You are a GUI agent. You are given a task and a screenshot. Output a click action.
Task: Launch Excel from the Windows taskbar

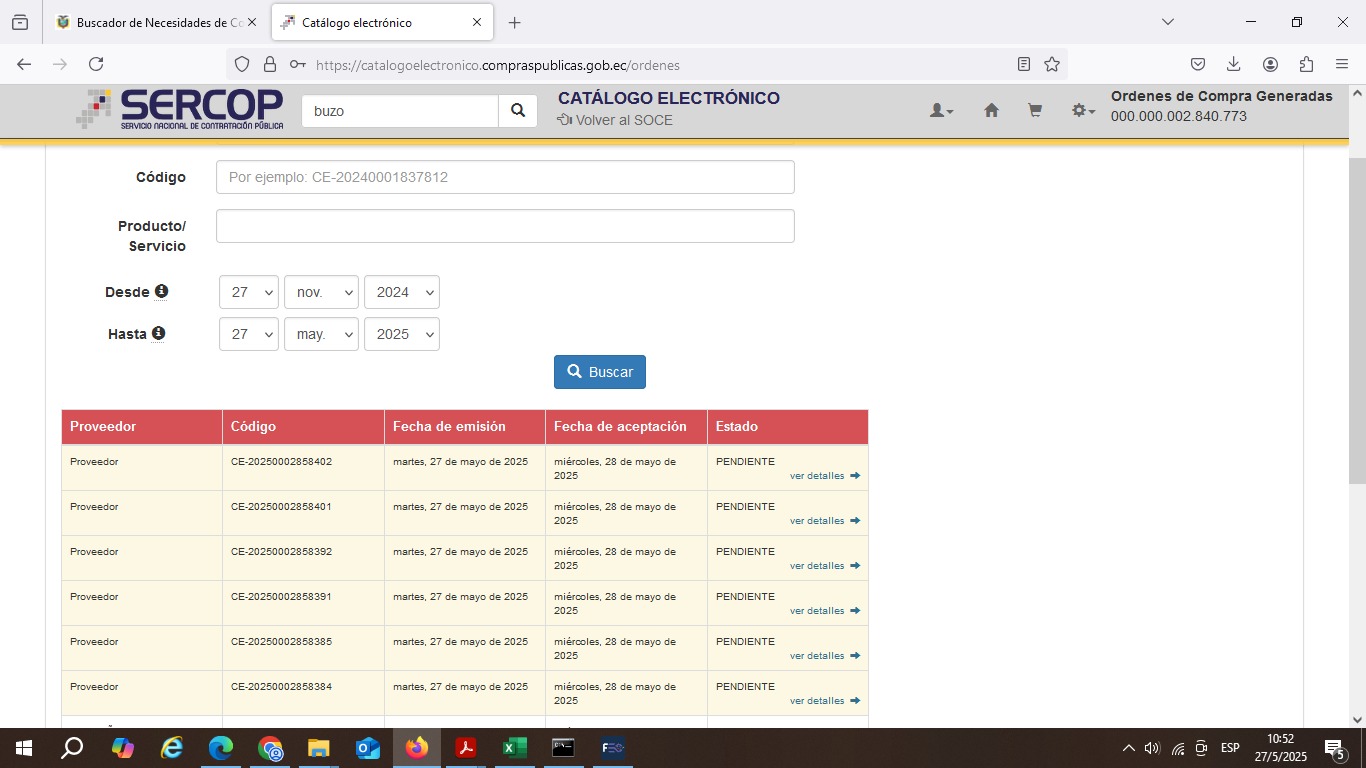[514, 748]
